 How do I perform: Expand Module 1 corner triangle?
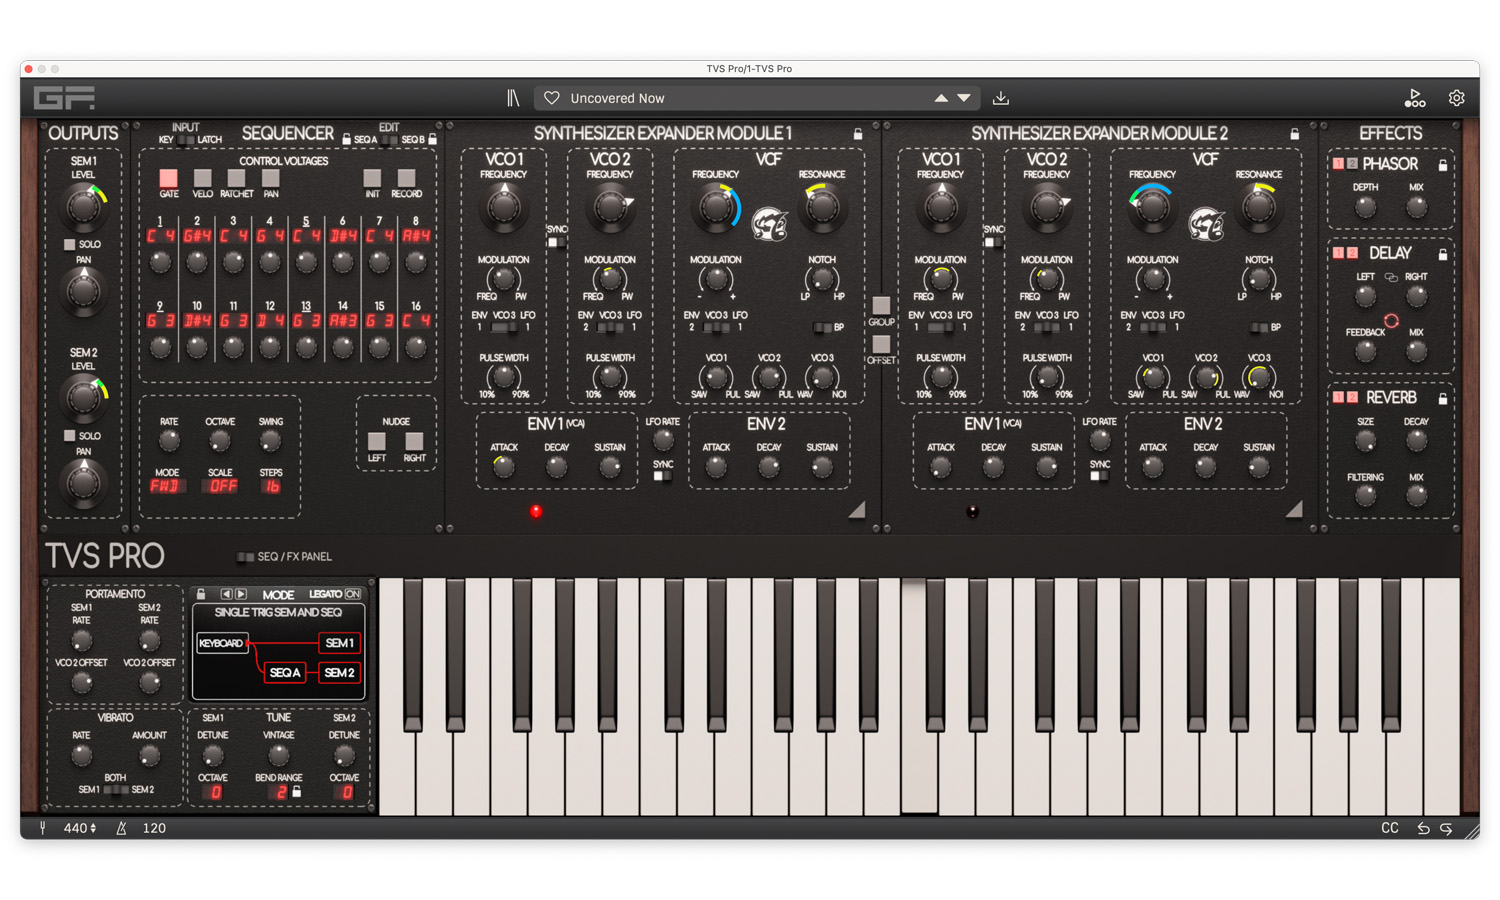[857, 510]
